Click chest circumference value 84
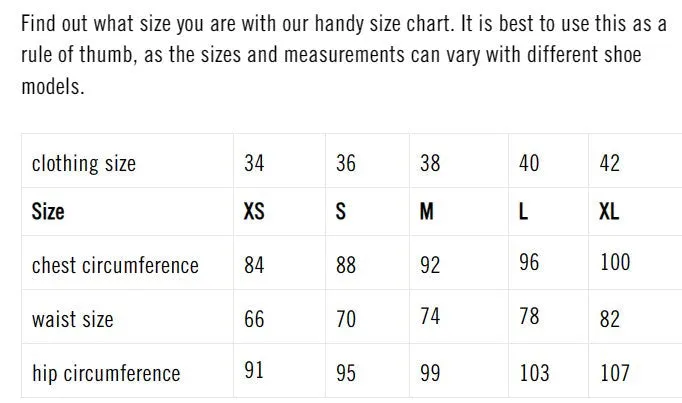This screenshot has width=682, height=403. (254, 265)
